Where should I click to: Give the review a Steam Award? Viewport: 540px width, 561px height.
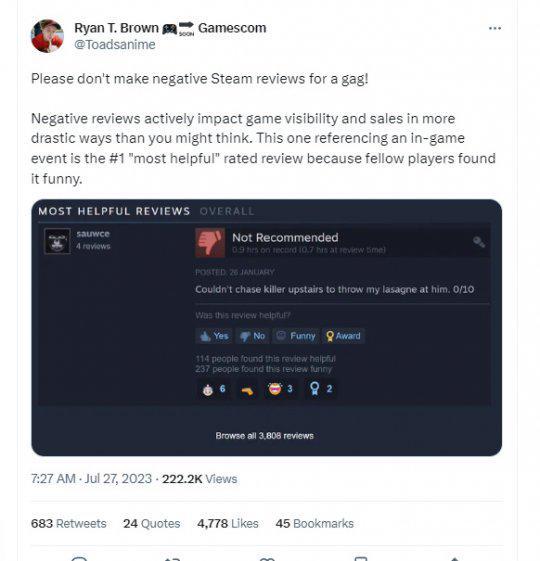pos(343,336)
